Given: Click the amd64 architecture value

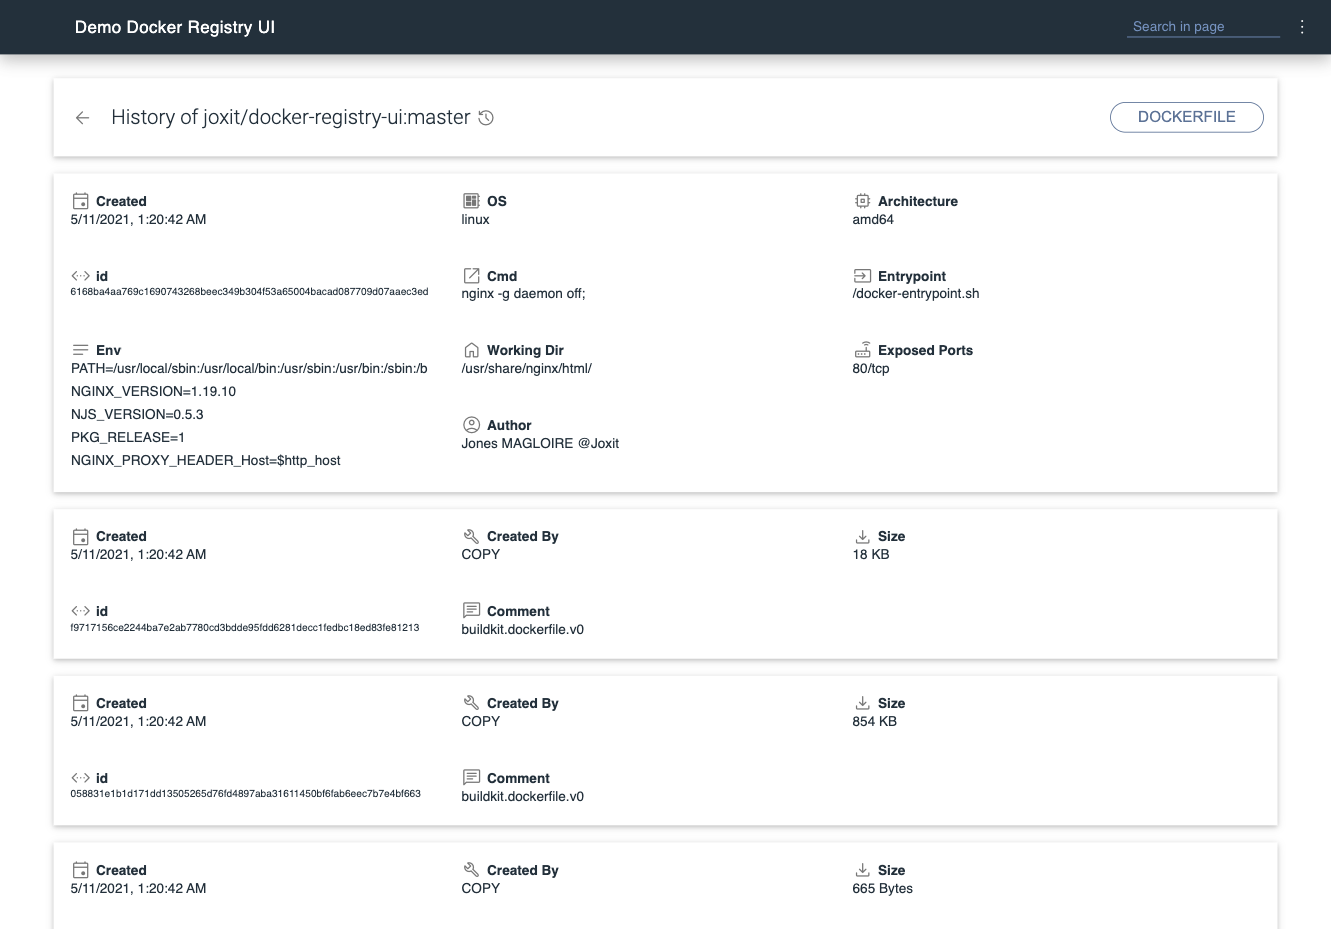Looking at the screenshot, I should [x=873, y=219].
